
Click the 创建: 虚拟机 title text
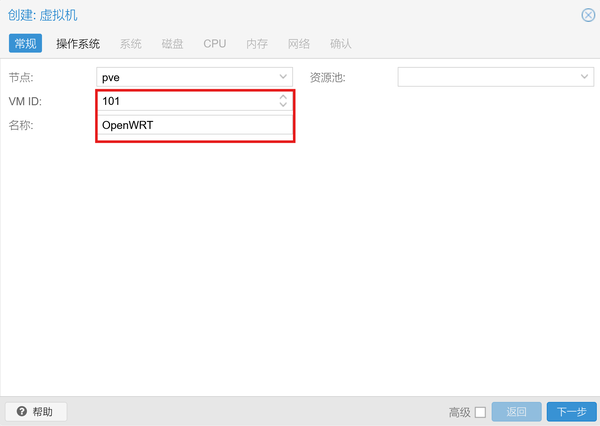[x=42, y=15]
